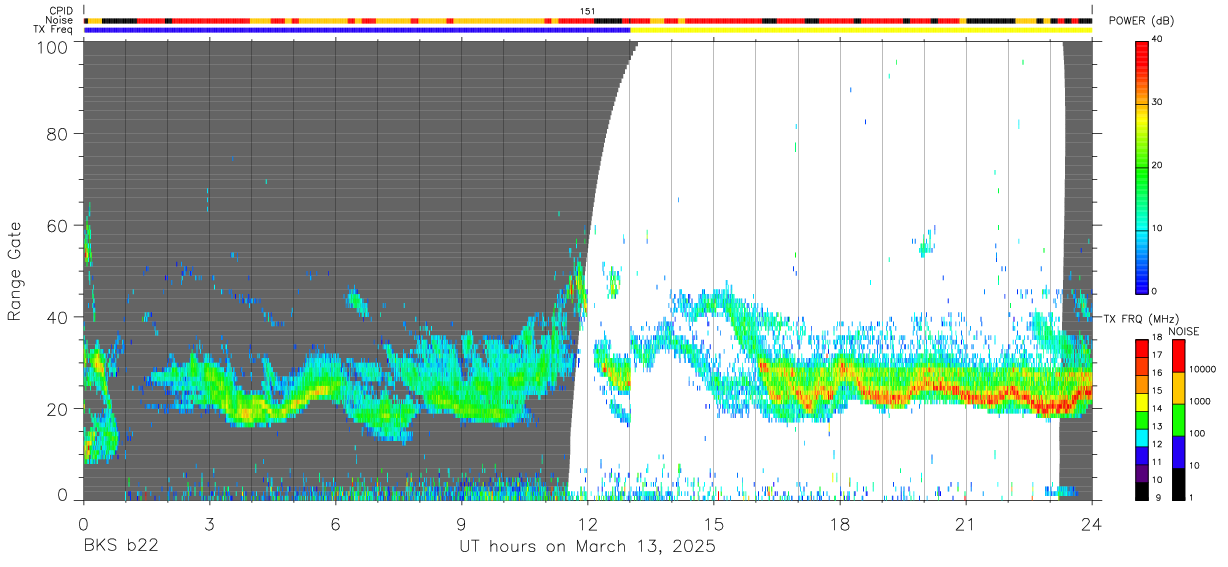Click y-axis tick label '100'
Image resolution: width=1228 pixels, height=567 pixels.
[x=53, y=46]
